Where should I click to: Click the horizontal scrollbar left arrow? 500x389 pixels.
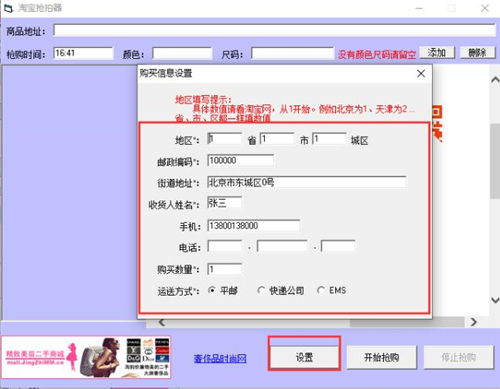pyautogui.click(x=162, y=322)
